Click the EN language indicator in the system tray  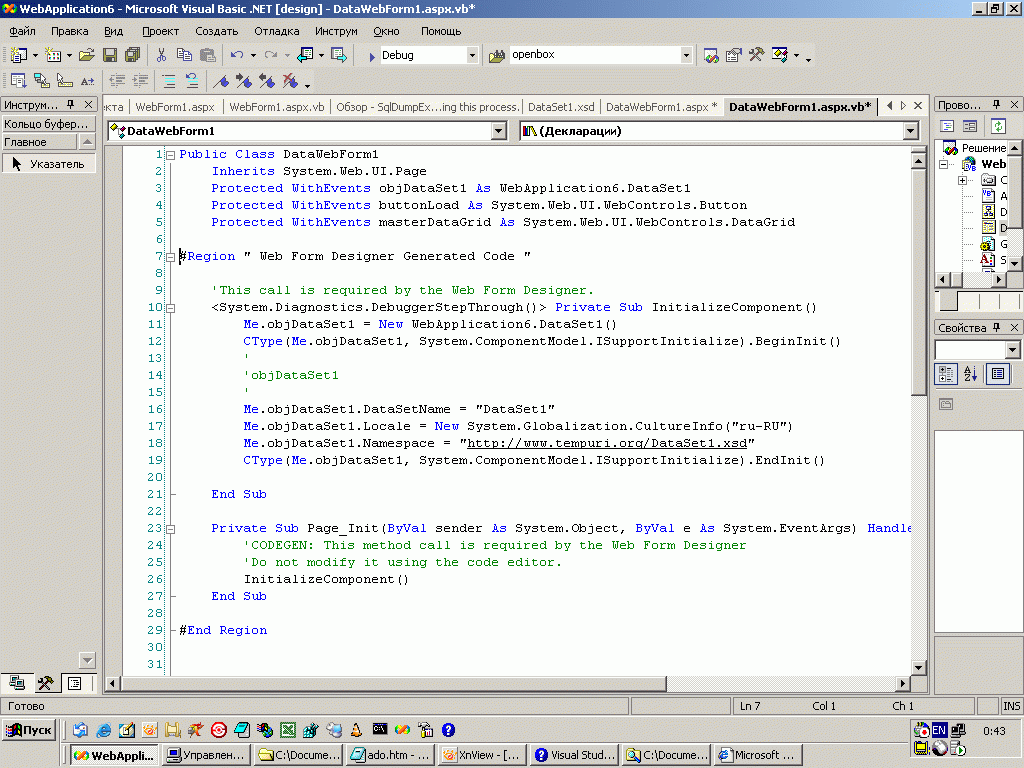939,730
